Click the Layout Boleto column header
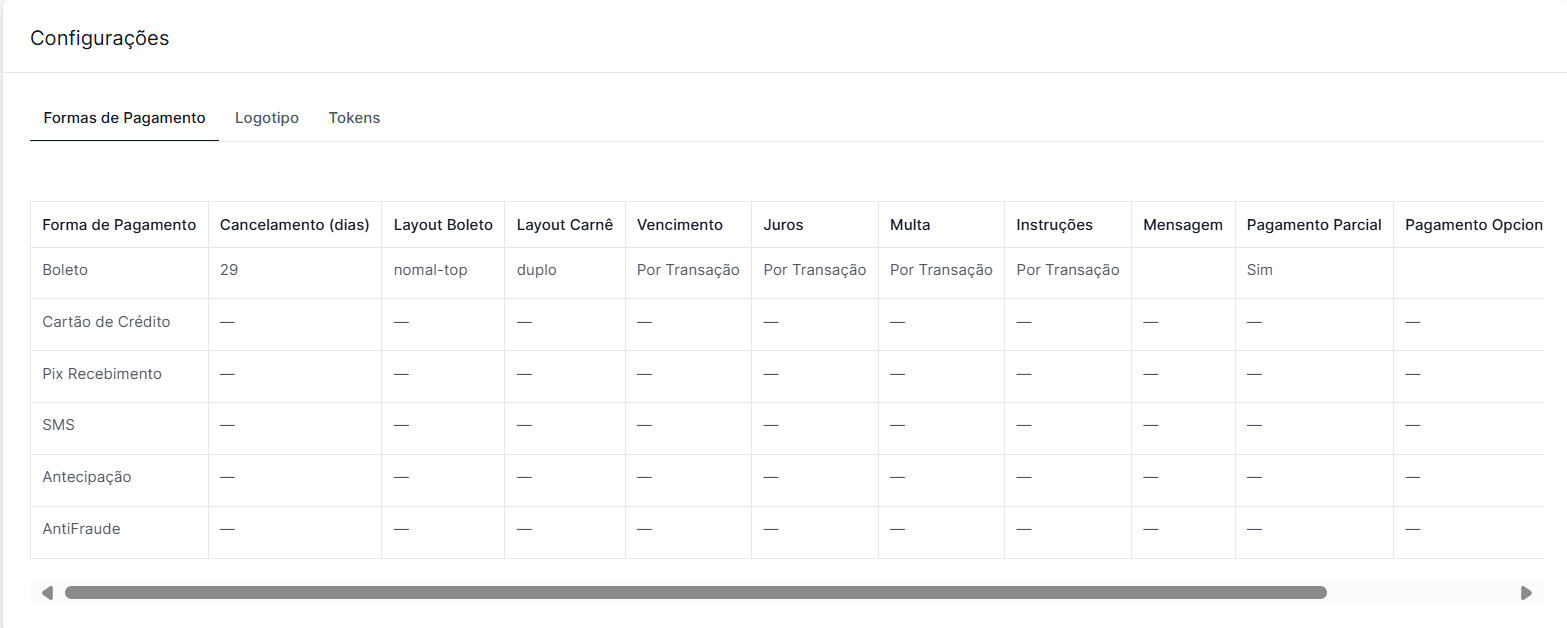 (443, 225)
